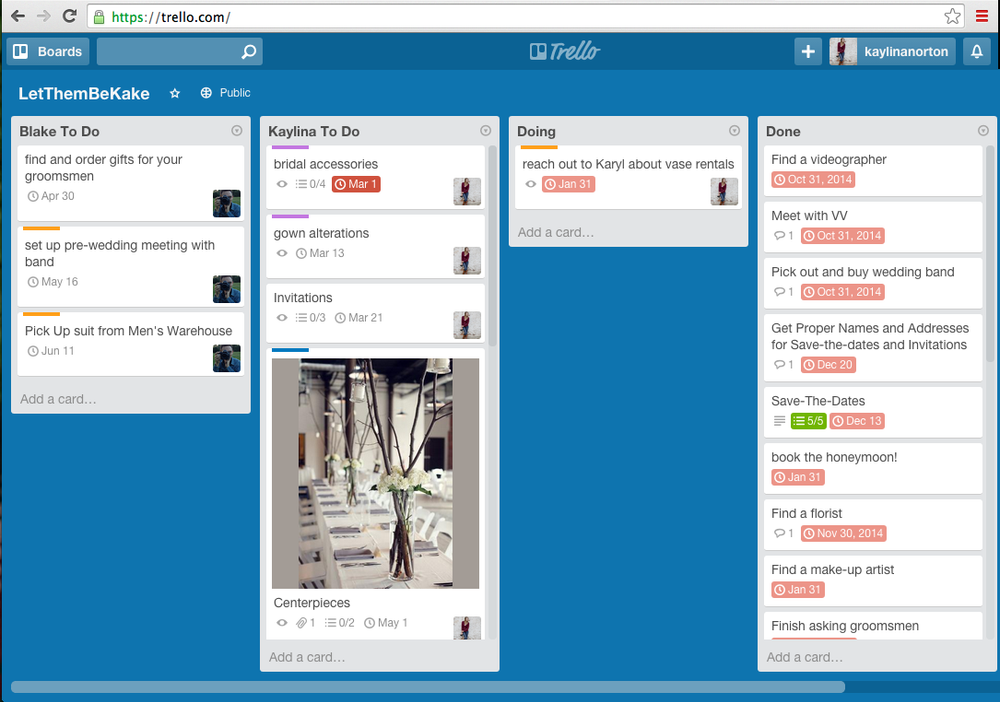Reload the page in the browser
This screenshot has height=702, width=1000.
[70, 16]
